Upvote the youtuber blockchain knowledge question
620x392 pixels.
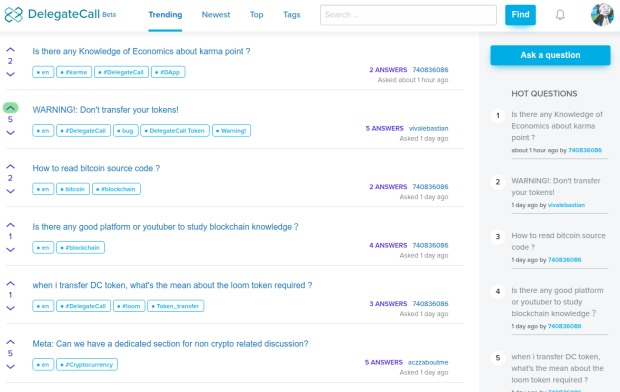[10, 225]
